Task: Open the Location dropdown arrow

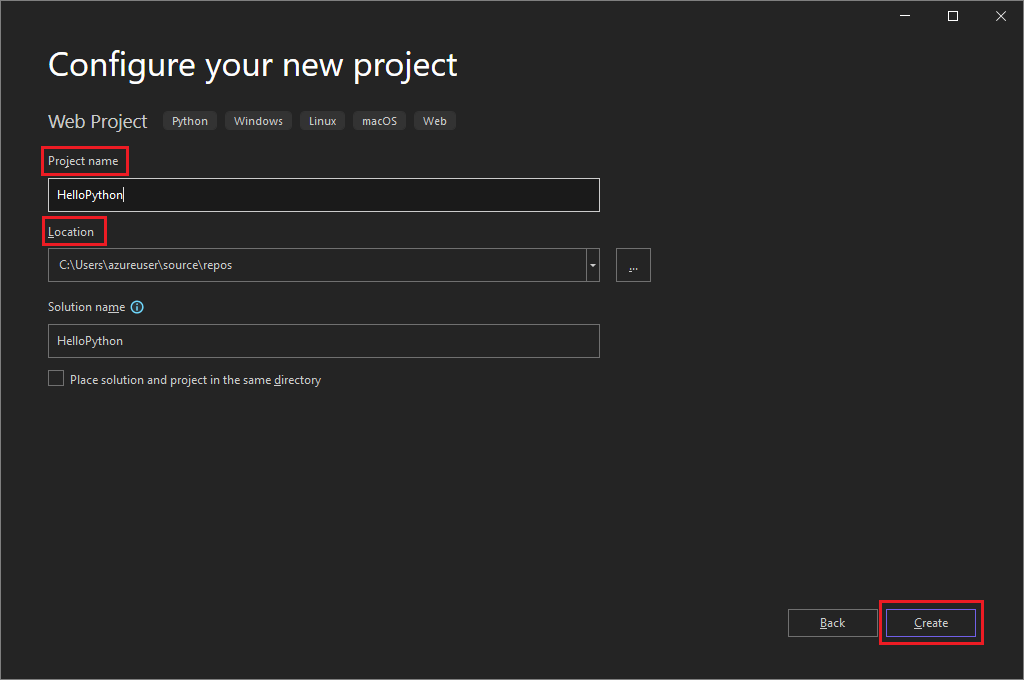Action: [x=593, y=265]
